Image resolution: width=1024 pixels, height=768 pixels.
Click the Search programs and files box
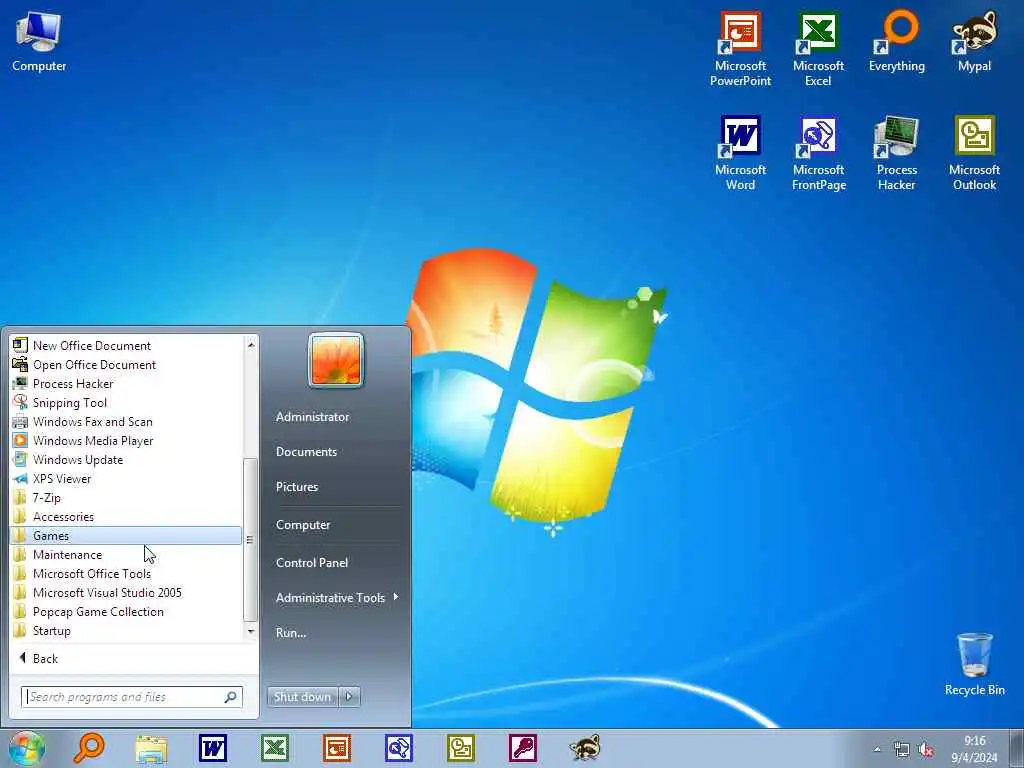[131, 697]
